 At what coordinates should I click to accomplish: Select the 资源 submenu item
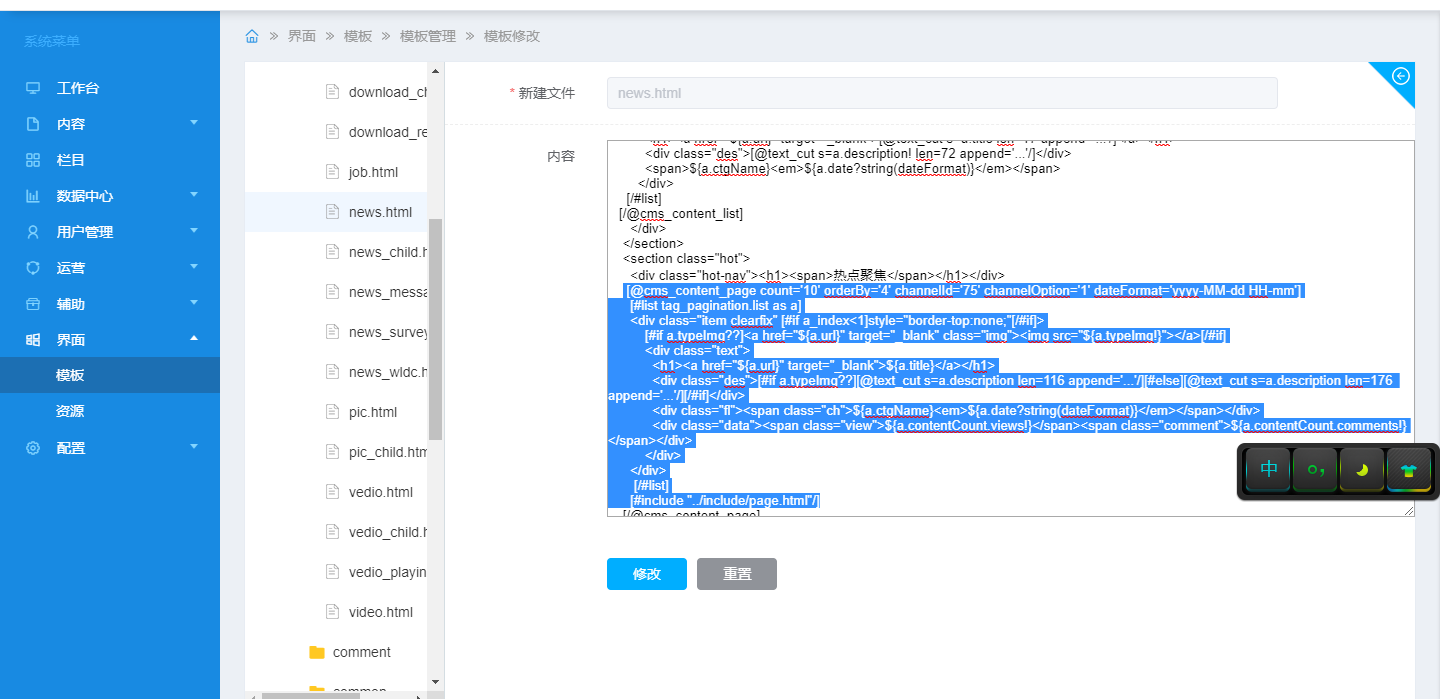point(110,411)
